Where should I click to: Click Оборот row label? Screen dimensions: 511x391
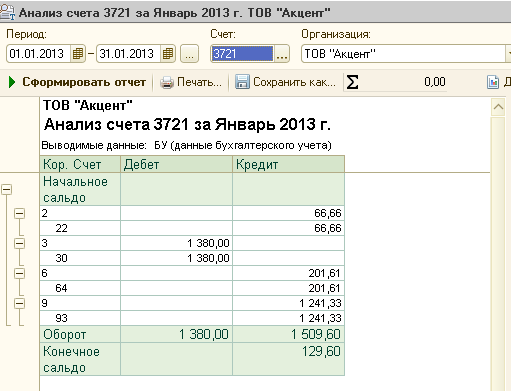click(80, 334)
